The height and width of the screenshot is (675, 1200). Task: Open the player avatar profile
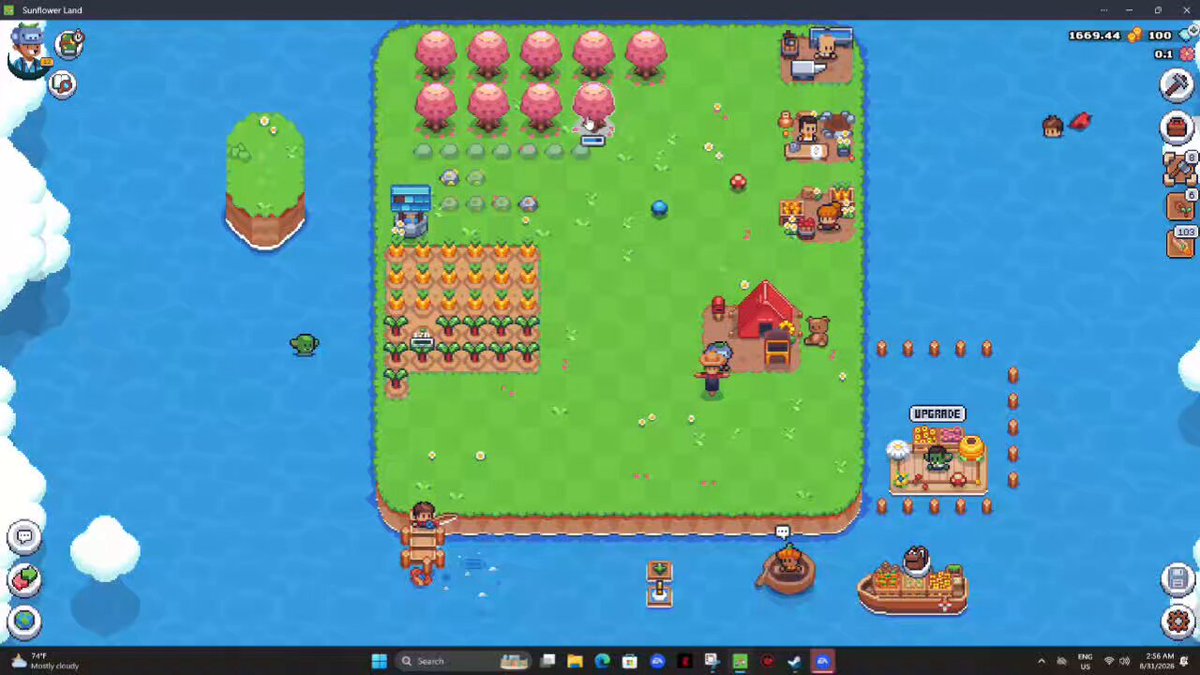coord(29,50)
